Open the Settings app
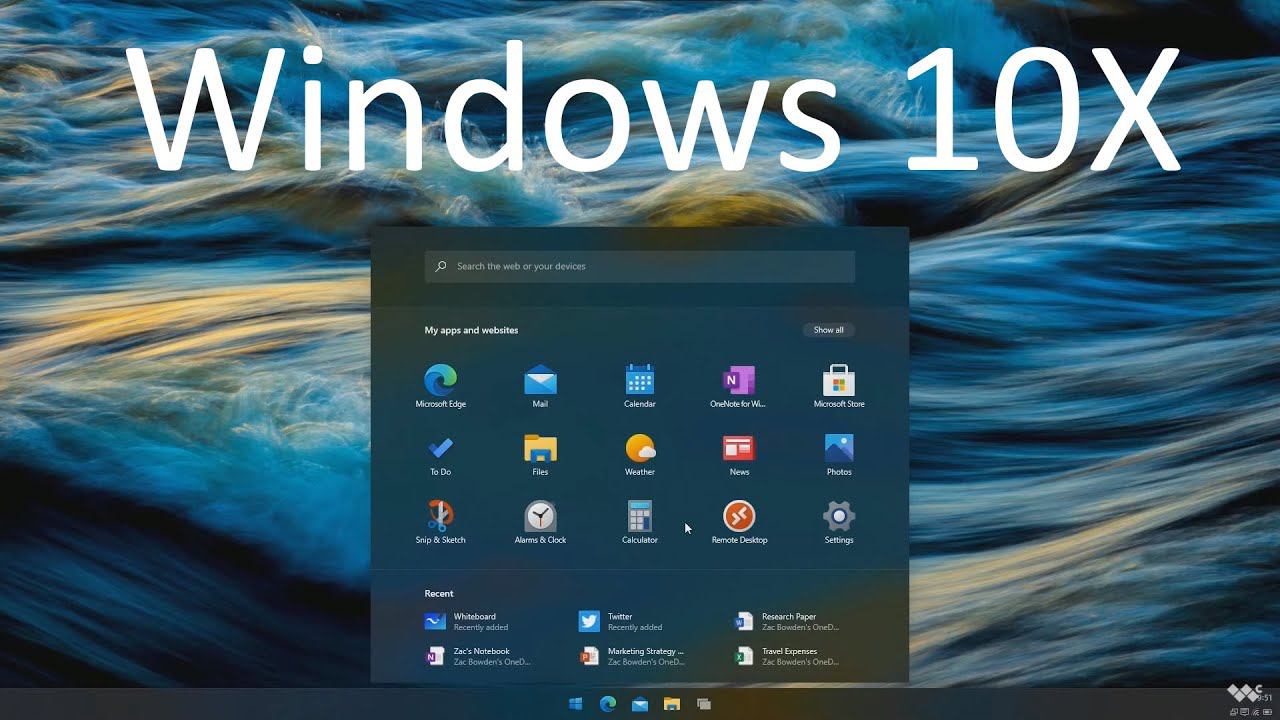 [839, 522]
